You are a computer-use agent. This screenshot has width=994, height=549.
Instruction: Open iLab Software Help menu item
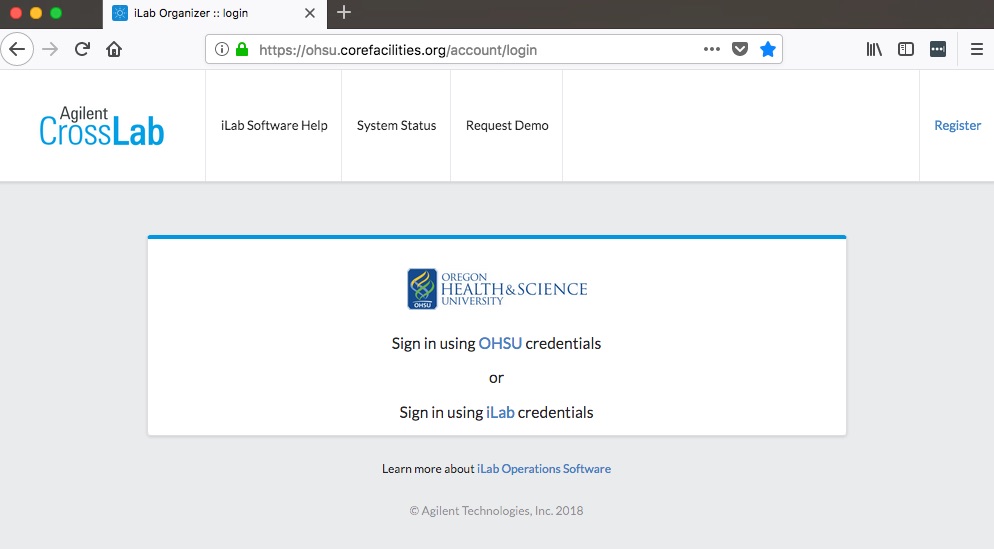pyautogui.click(x=274, y=126)
